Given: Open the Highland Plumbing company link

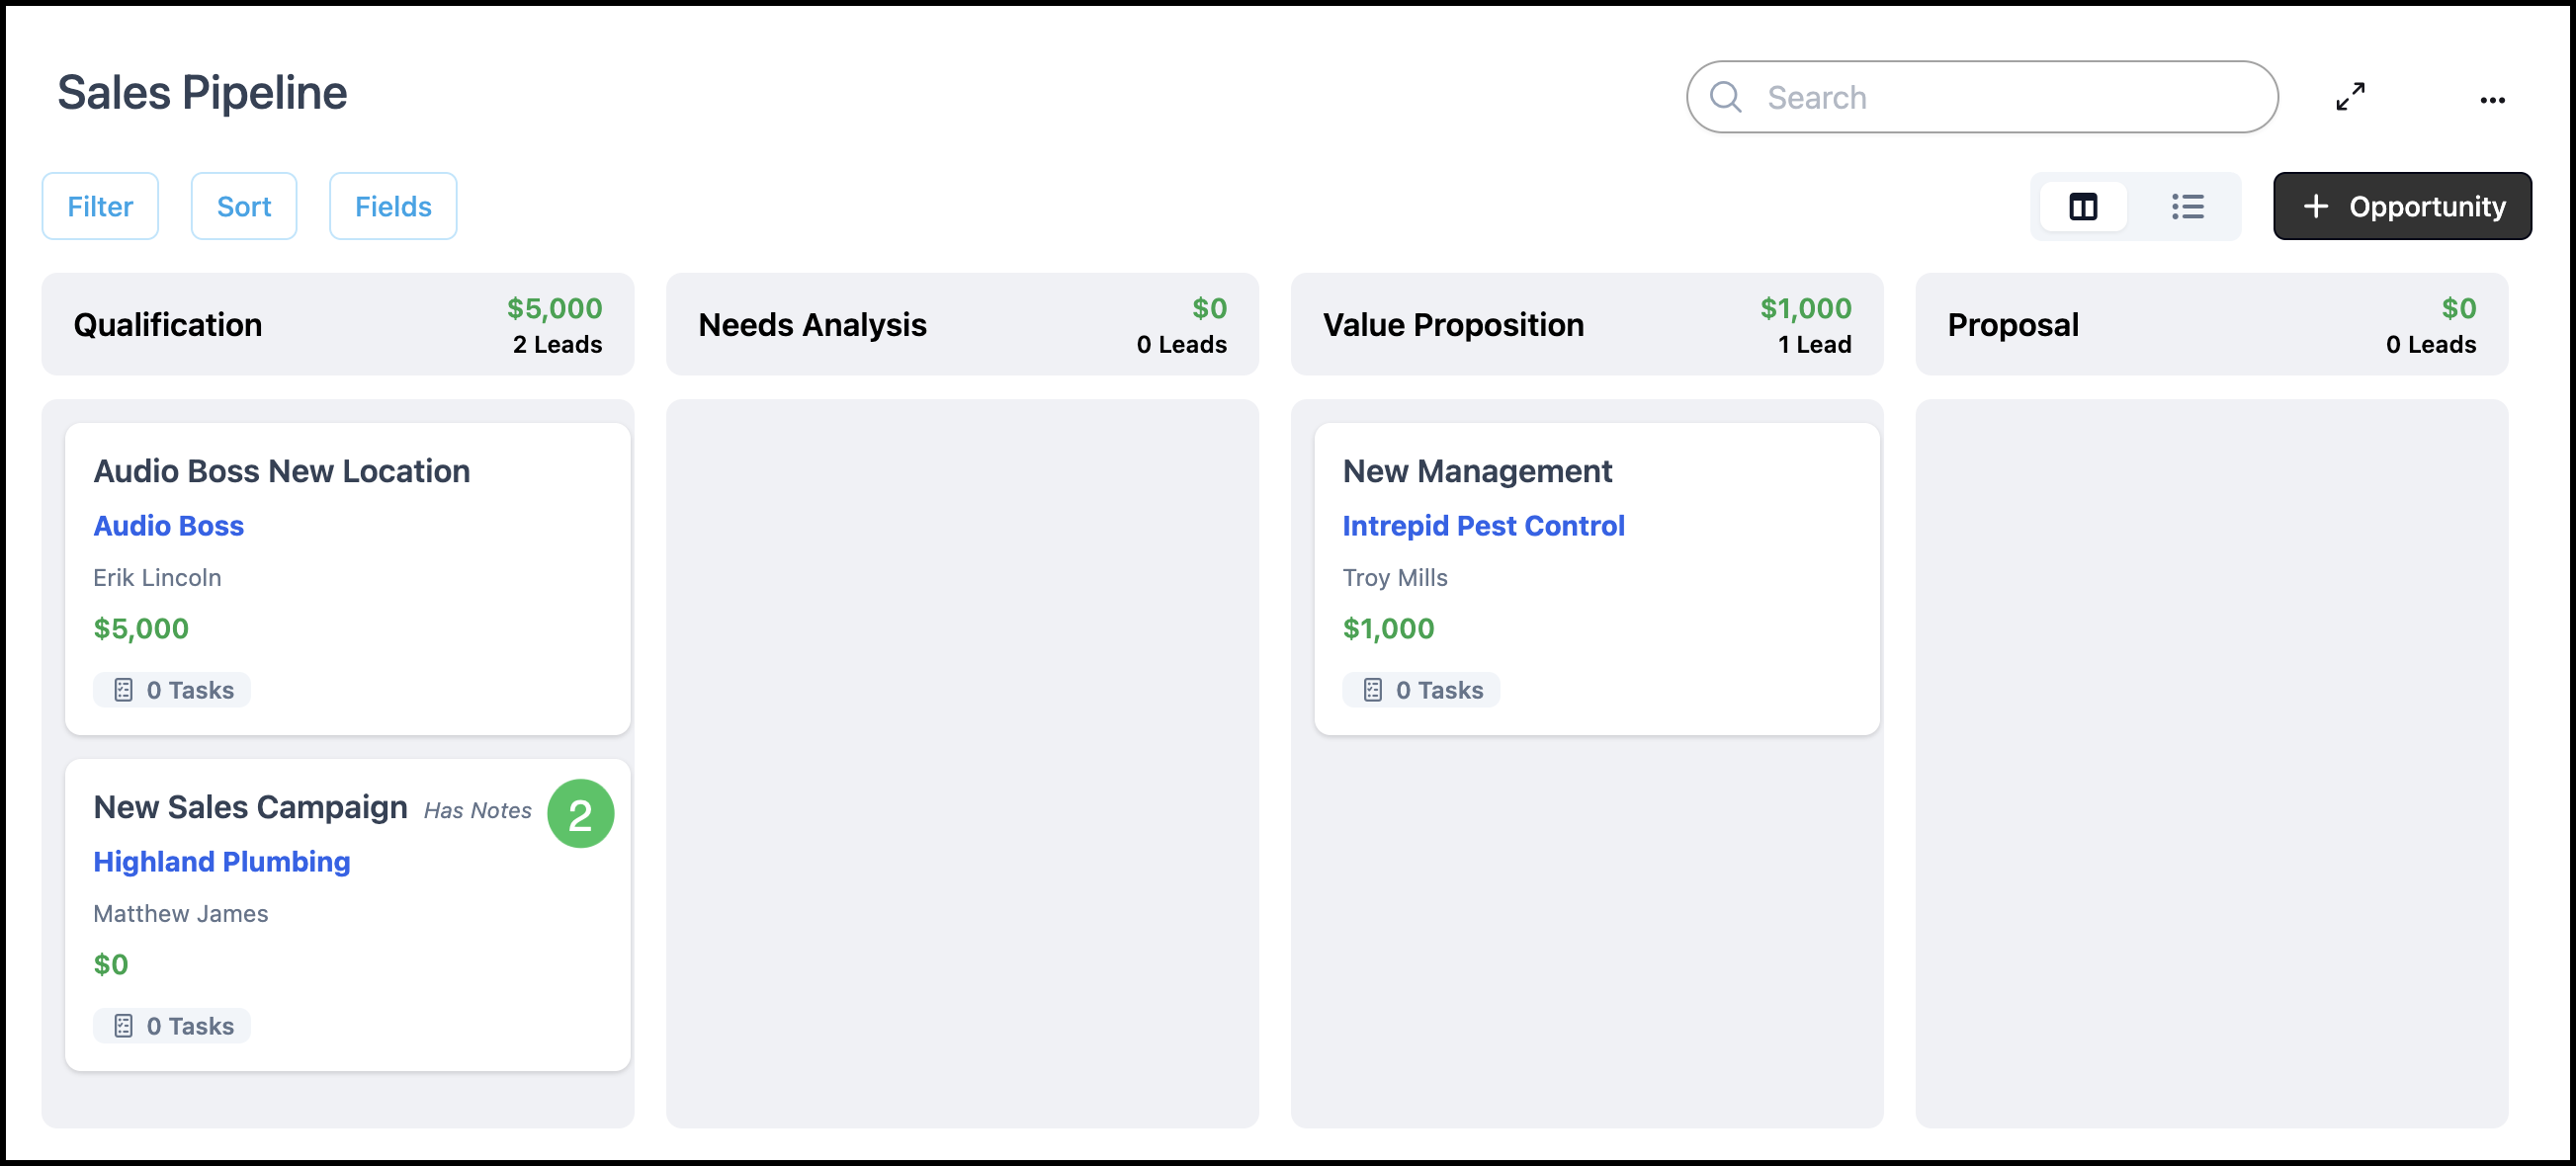Looking at the screenshot, I should pyautogui.click(x=221, y=862).
